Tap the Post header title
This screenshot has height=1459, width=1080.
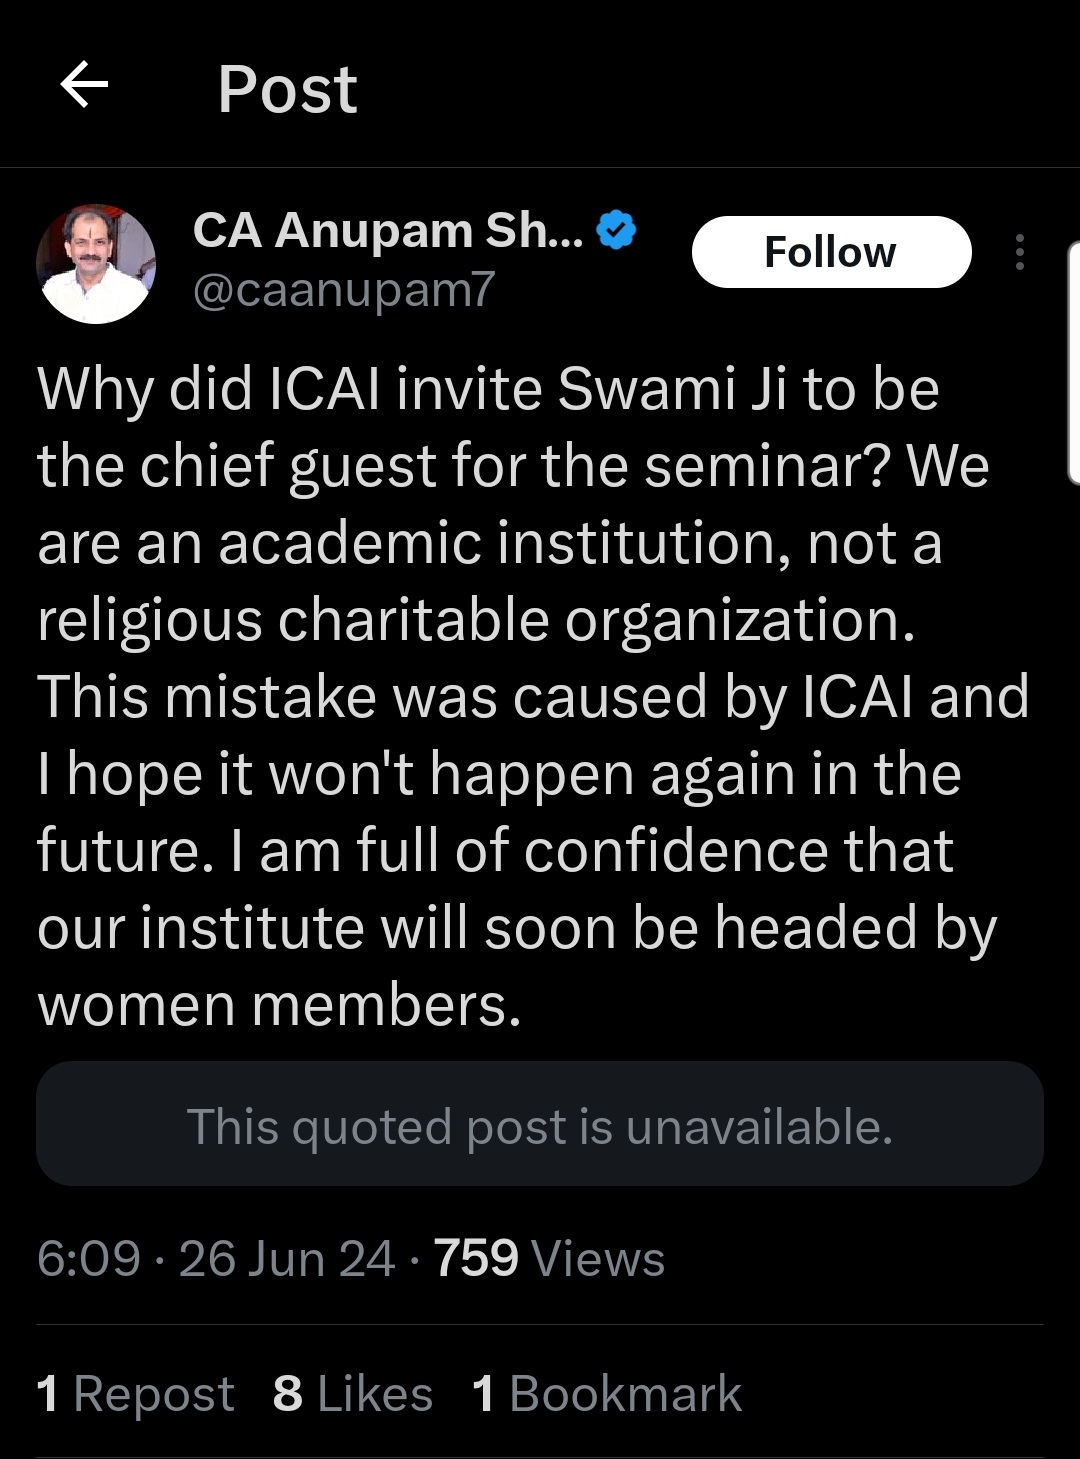pos(287,89)
